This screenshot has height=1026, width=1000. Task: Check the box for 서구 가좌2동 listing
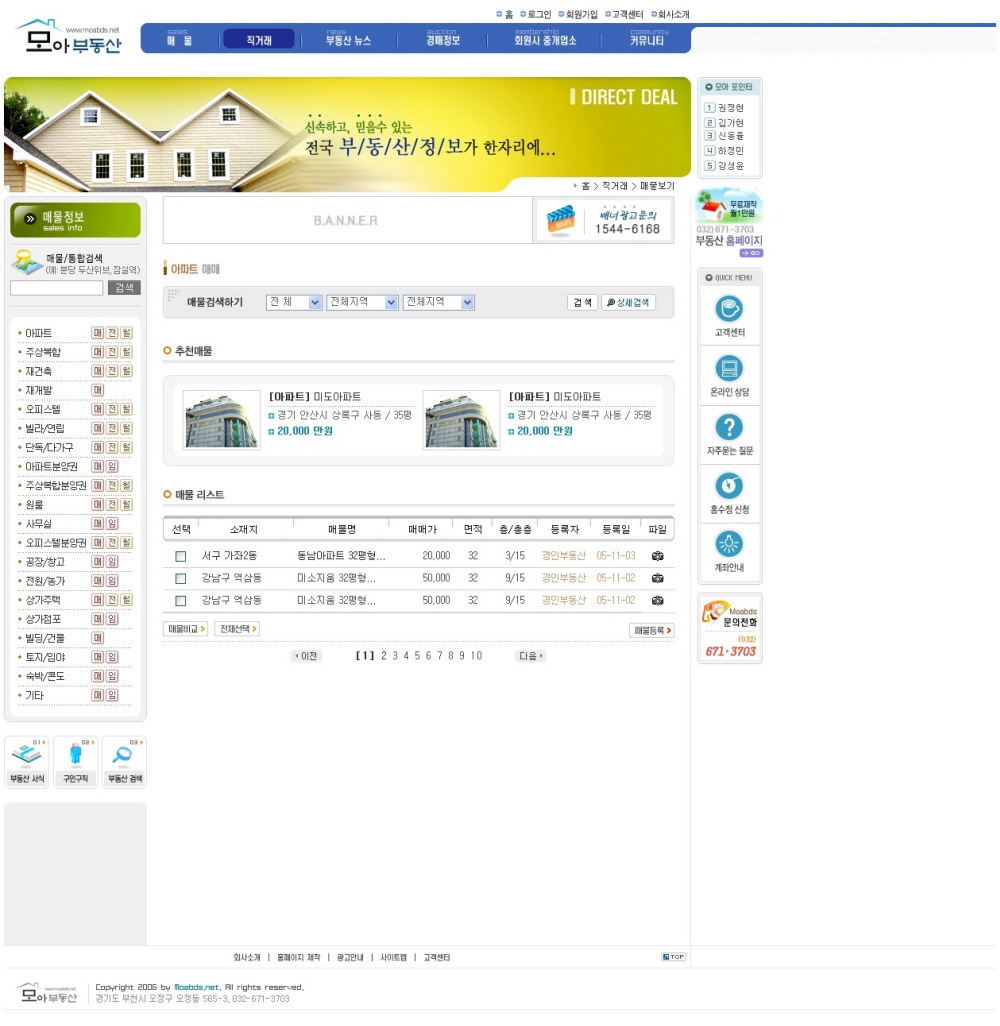tap(181, 556)
